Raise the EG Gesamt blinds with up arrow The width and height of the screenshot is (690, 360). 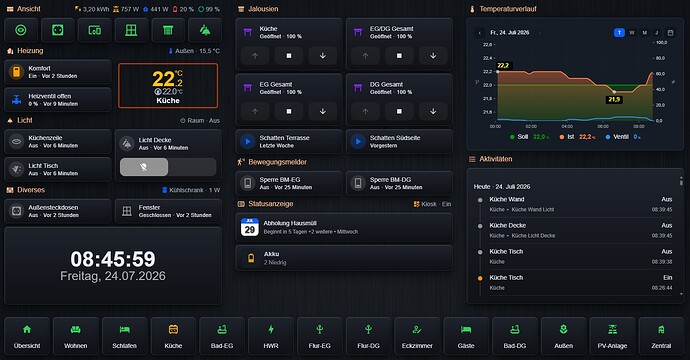[x=255, y=111]
